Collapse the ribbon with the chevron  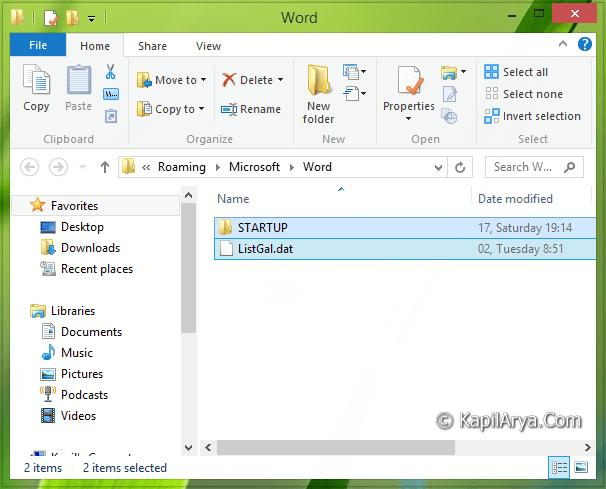pos(563,44)
